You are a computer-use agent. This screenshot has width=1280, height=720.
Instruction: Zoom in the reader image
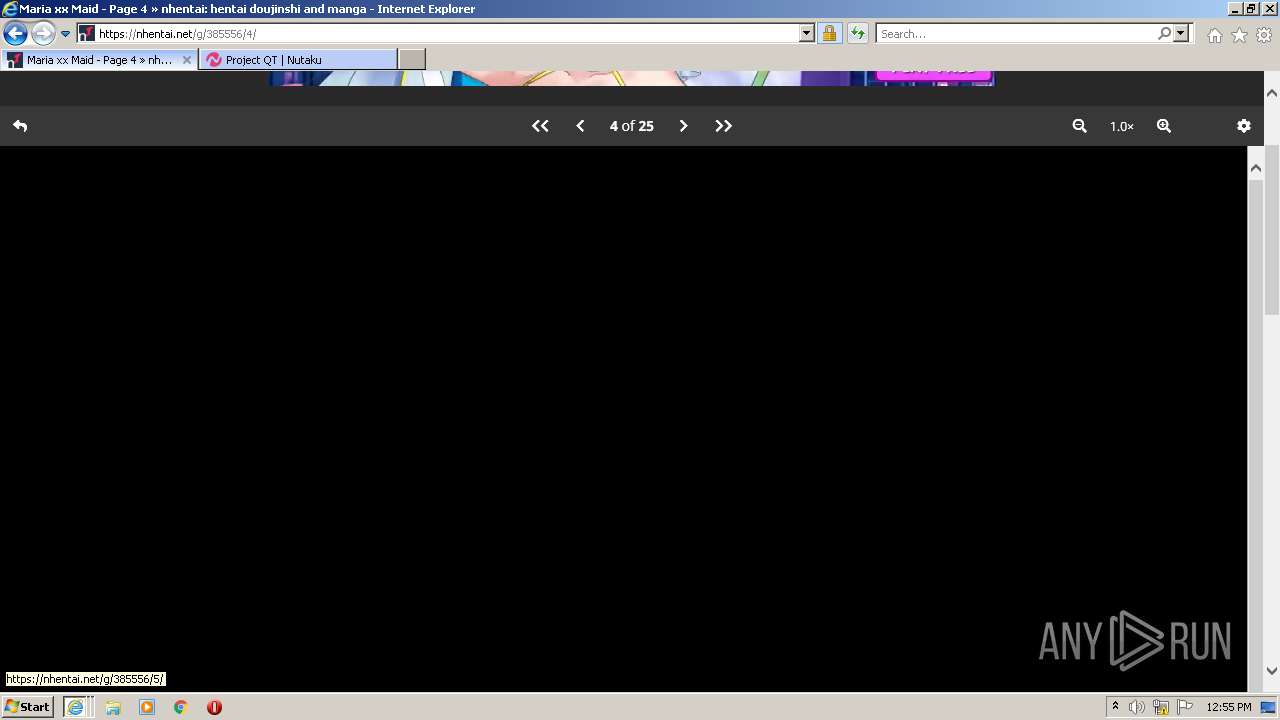click(1164, 126)
